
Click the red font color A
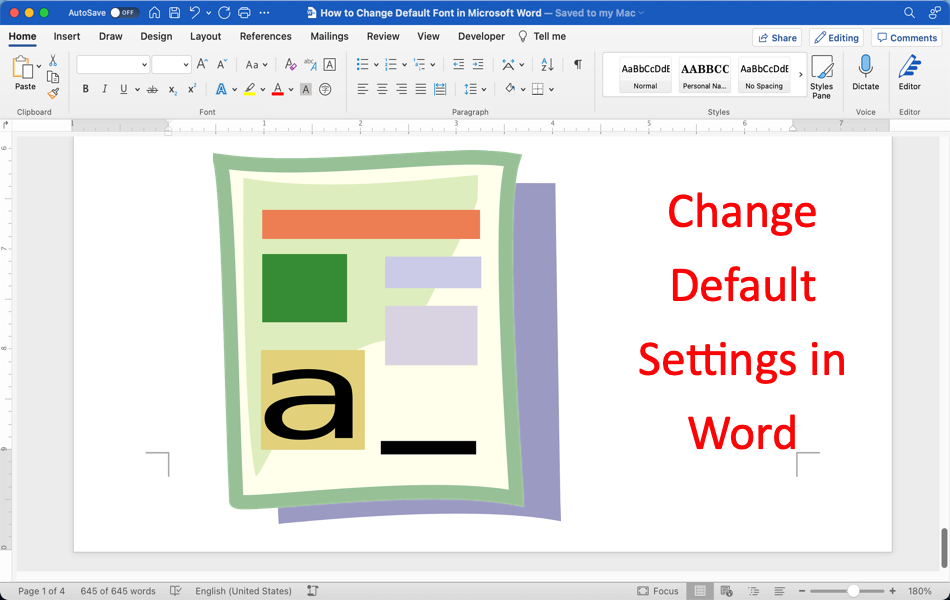point(277,90)
